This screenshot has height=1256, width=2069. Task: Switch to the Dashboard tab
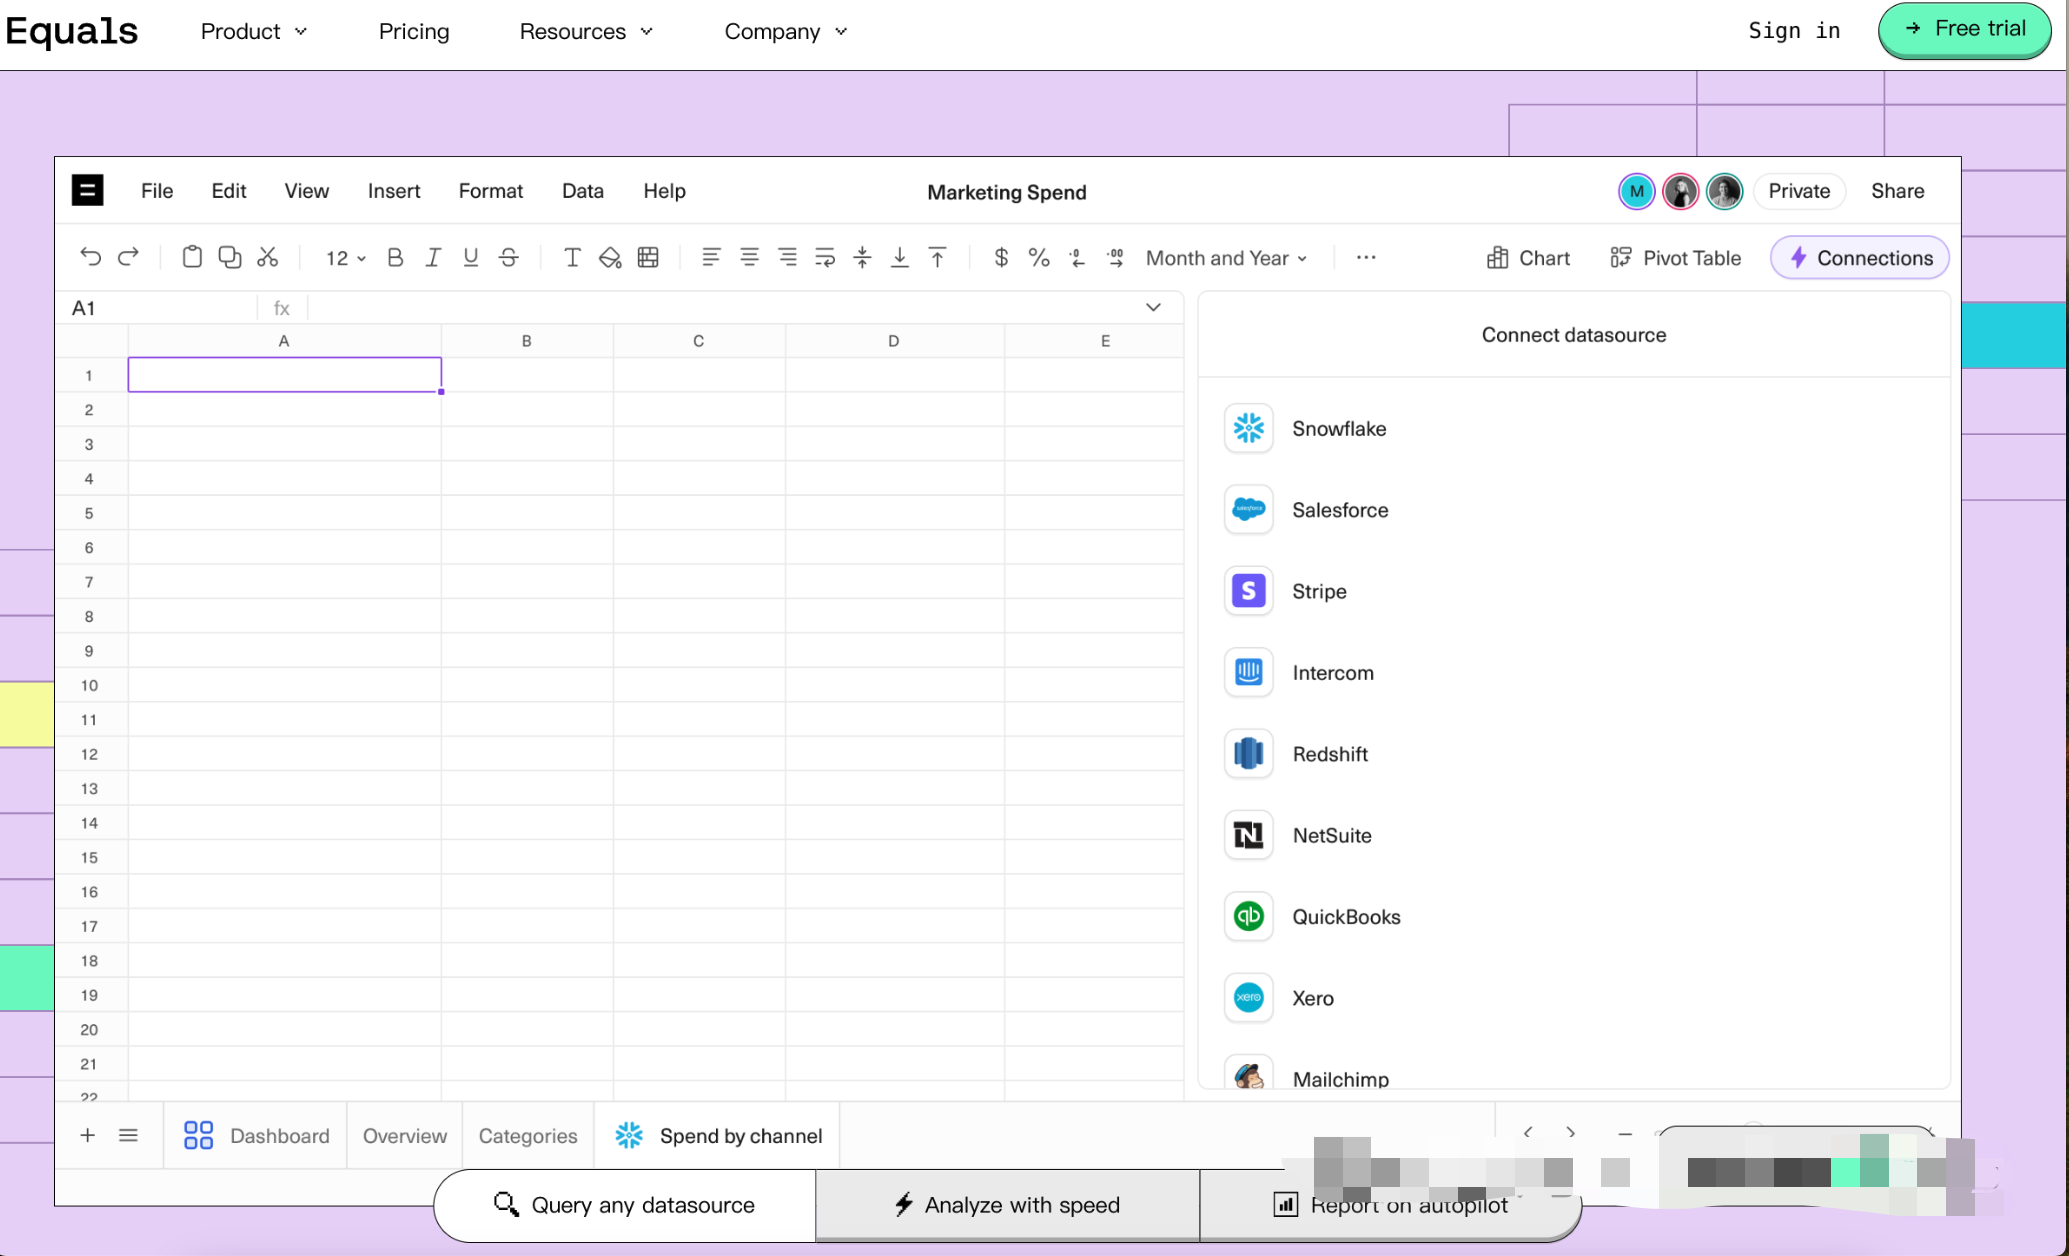click(x=279, y=1136)
